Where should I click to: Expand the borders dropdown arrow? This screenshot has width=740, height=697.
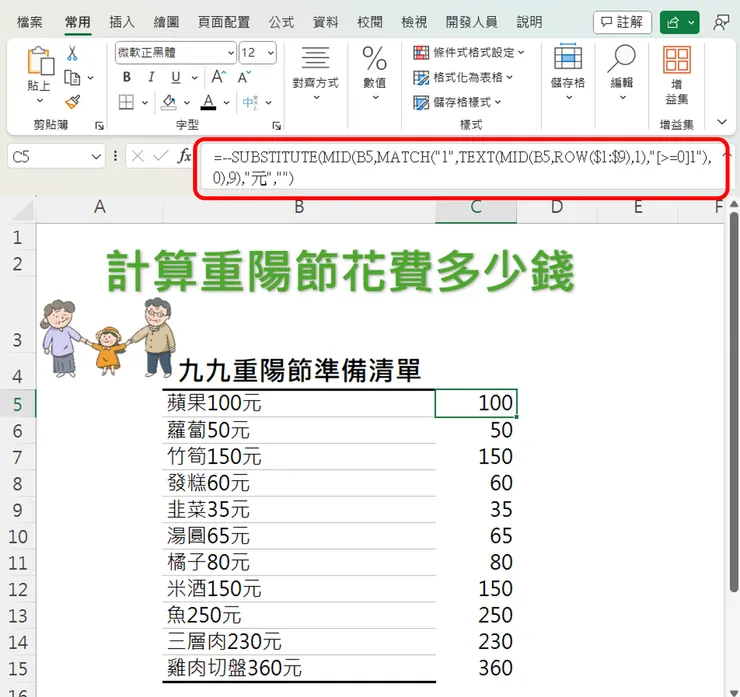(x=145, y=102)
